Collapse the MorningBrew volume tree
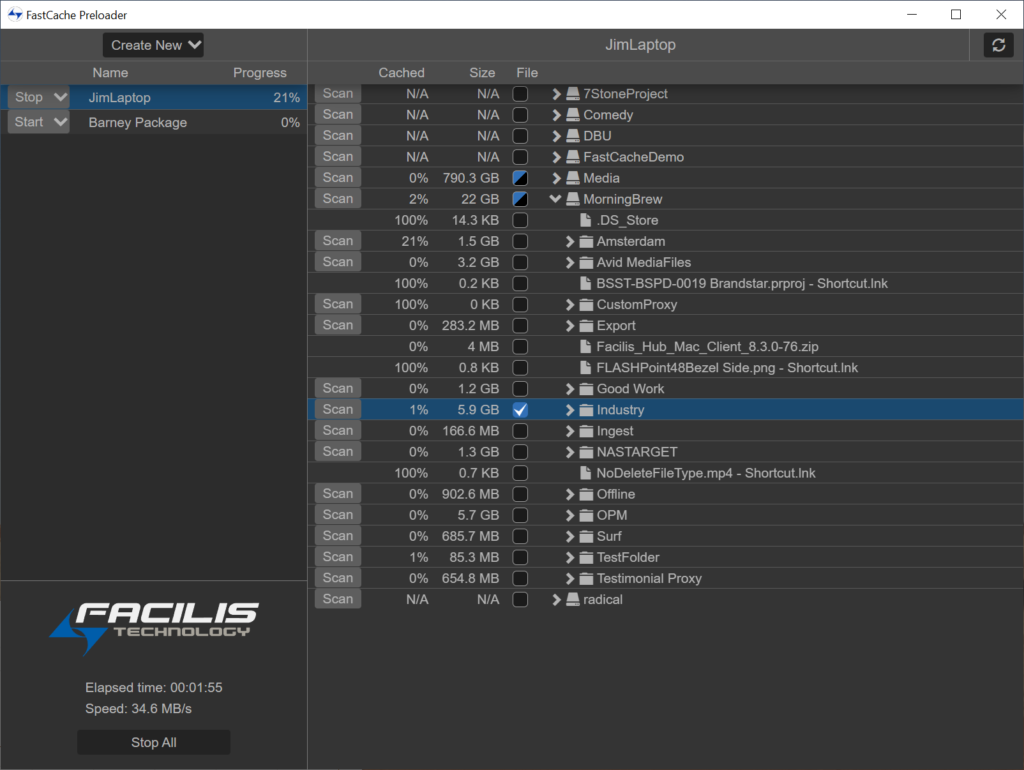The height and width of the screenshot is (770, 1024). click(556, 199)
